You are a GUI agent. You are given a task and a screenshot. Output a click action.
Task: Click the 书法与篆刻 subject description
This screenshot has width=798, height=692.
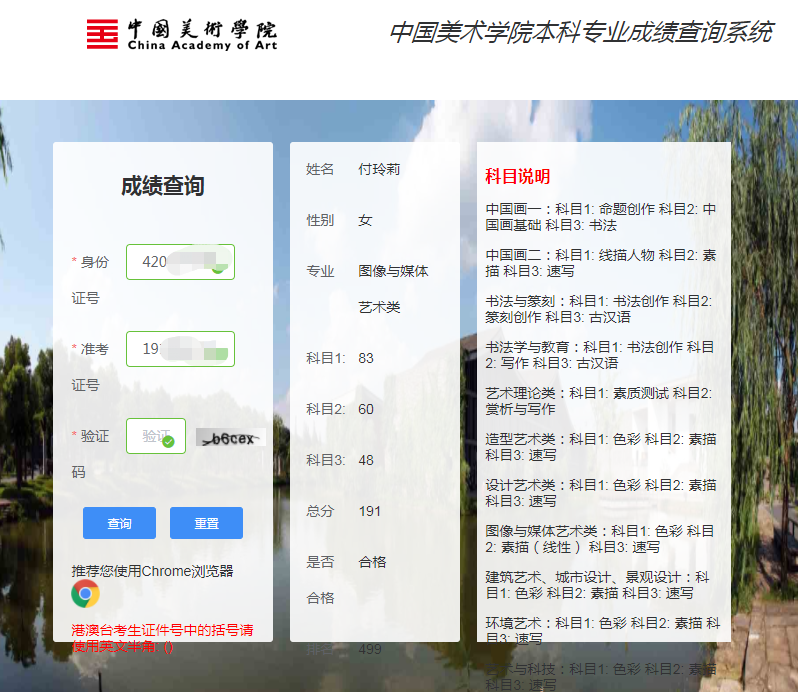pos(598,309)
